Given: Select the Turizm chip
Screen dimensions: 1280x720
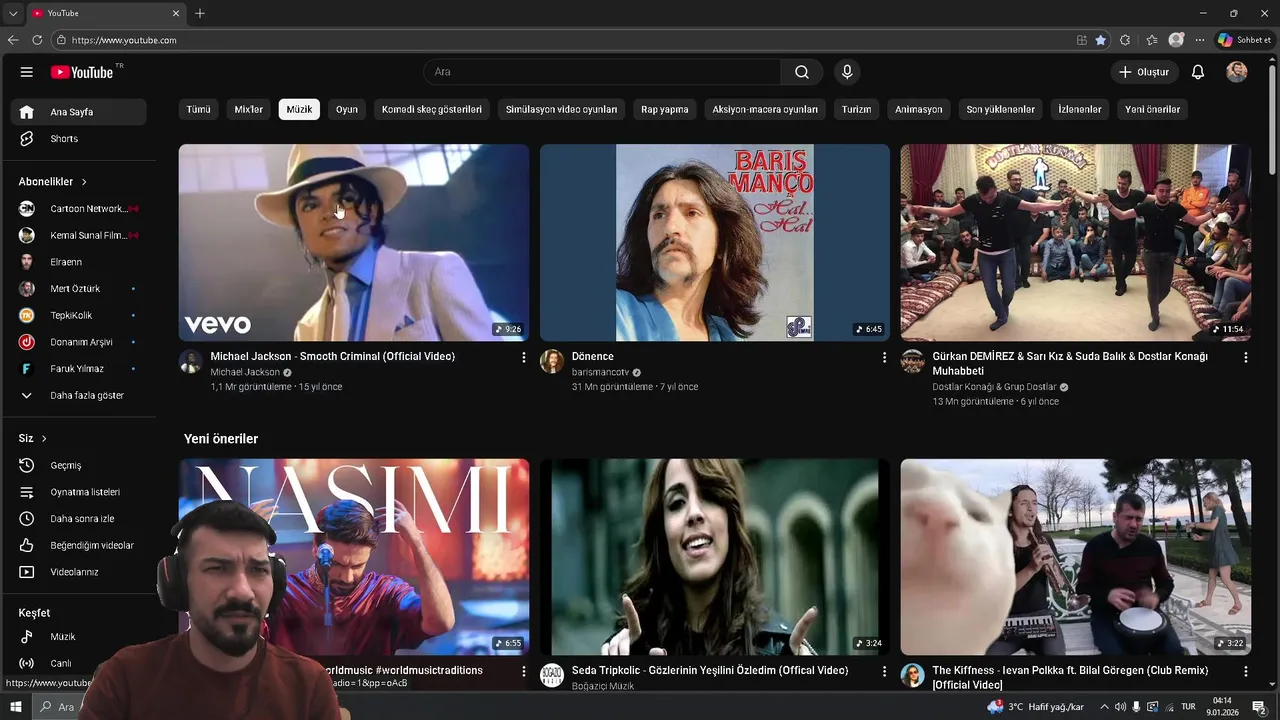Looking at the screenshot, I should point(856,109).
